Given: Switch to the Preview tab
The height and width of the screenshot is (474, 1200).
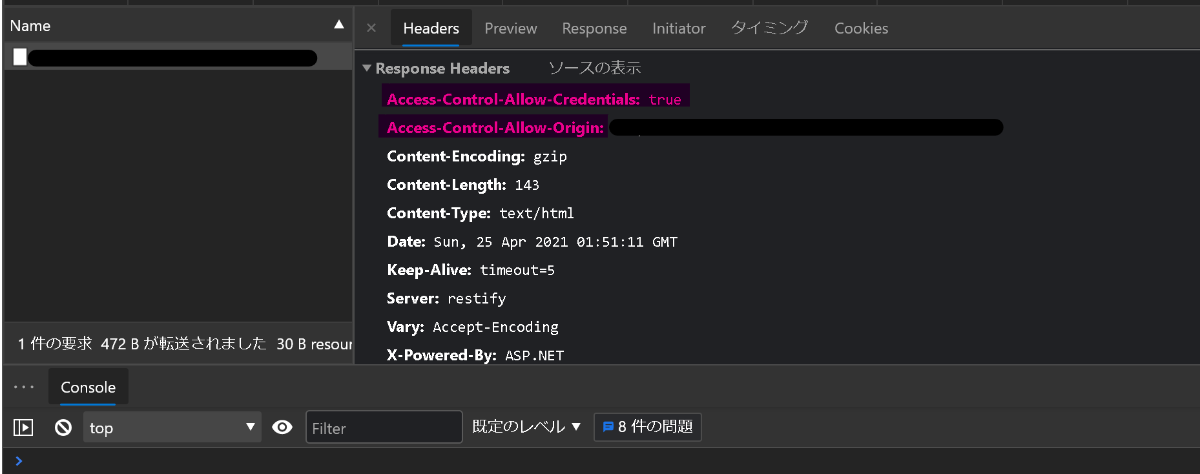Looking at the screenshot, I should [x=510, y=28].
